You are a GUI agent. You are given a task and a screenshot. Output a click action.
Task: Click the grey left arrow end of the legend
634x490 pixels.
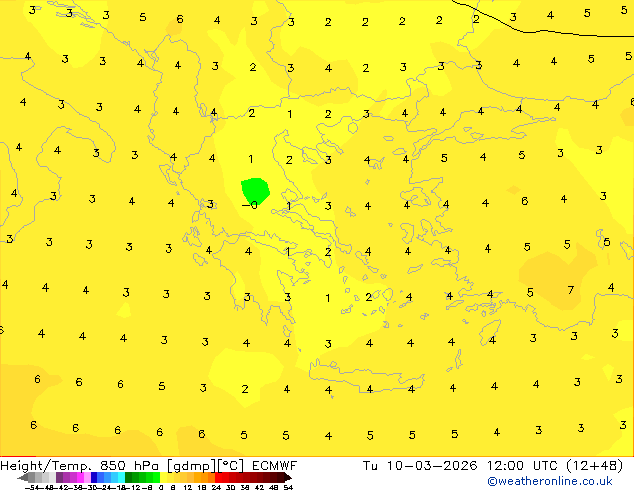click(x=22, y=477)
